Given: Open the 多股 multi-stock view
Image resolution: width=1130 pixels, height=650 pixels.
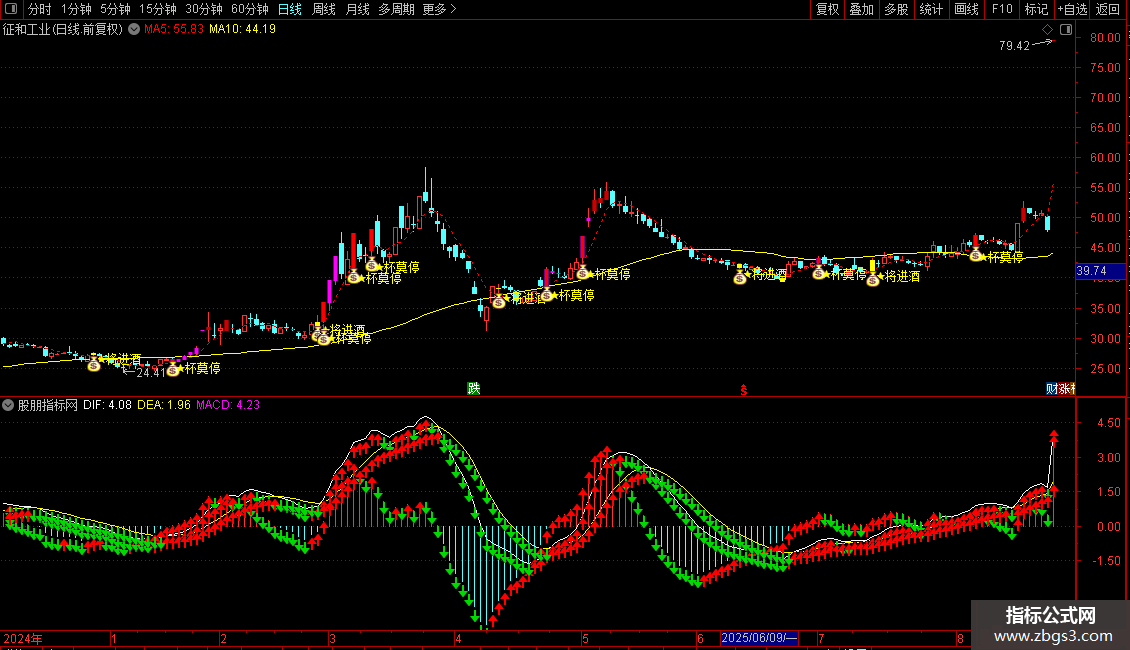Looking at the screenshot, I should pos(897,9).
